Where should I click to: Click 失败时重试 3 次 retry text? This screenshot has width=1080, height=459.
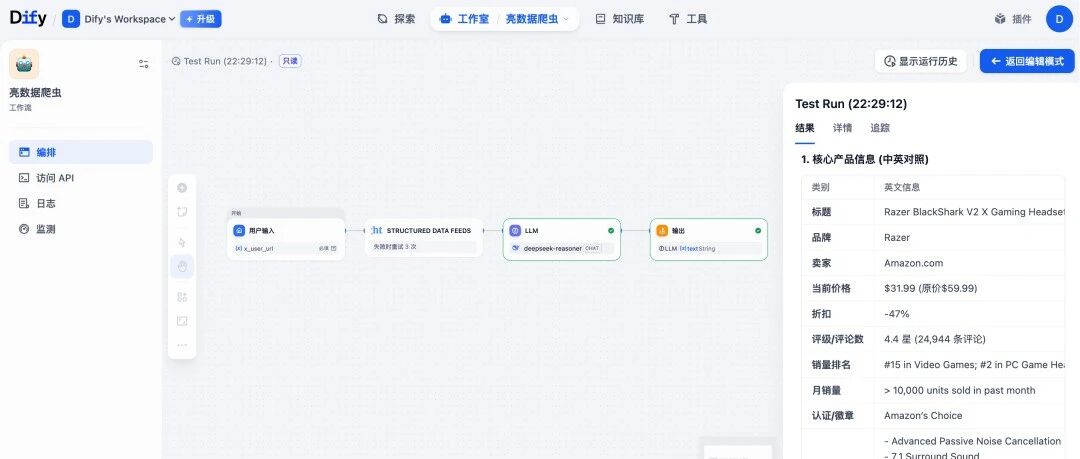(x=395, y=246)
